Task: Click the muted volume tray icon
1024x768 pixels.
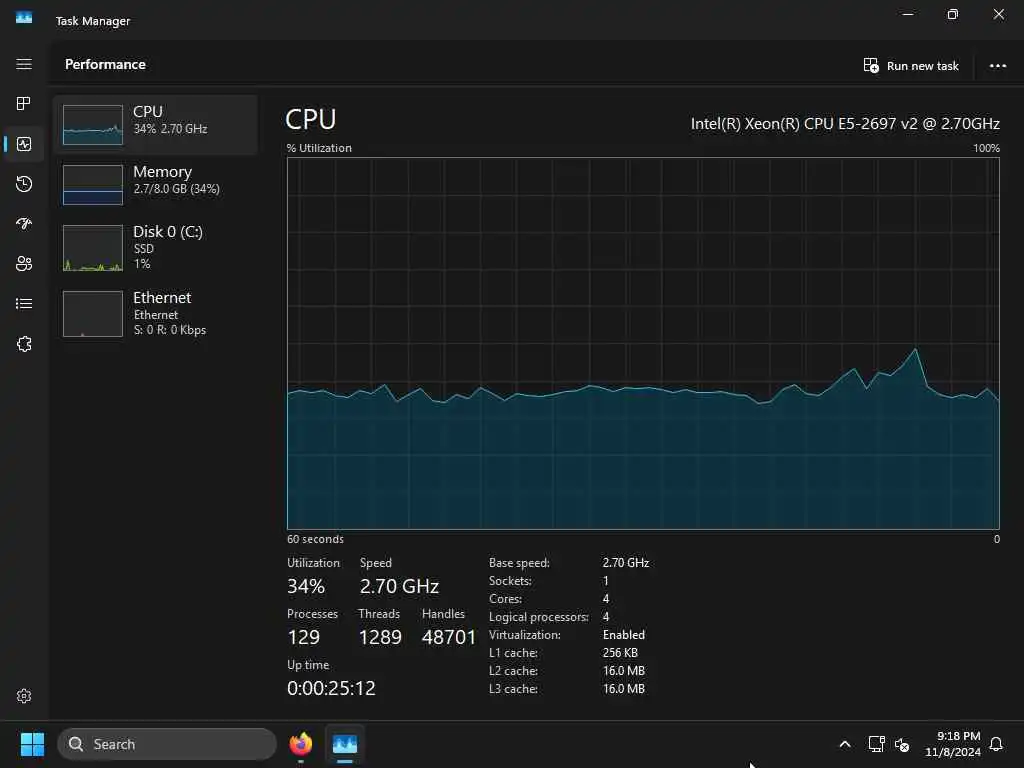Action: tap(902, 744)
